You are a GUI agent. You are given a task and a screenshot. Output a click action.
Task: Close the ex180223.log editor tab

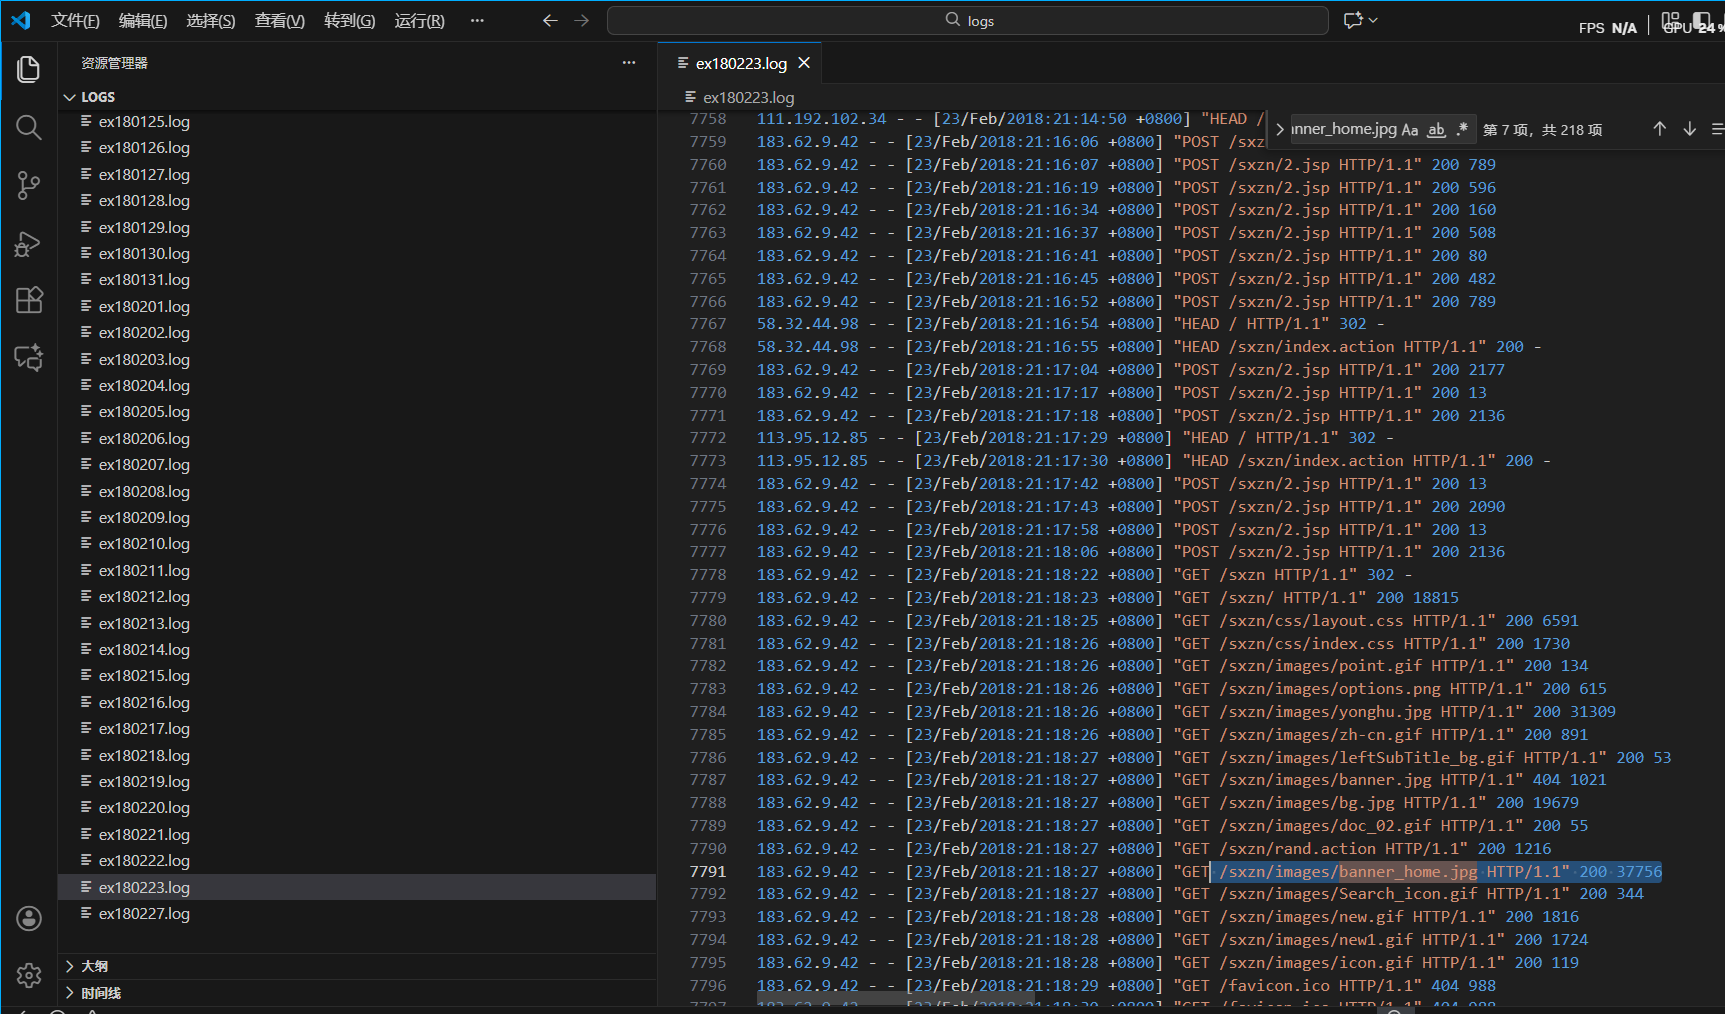[x=804, y=63]
